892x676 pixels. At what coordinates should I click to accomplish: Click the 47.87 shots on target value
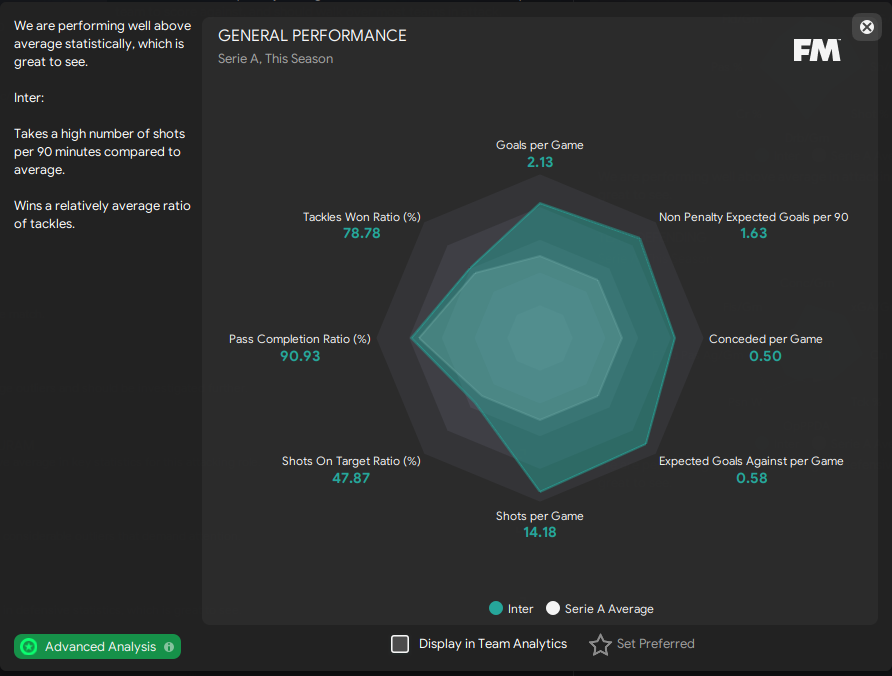(351, 478)
